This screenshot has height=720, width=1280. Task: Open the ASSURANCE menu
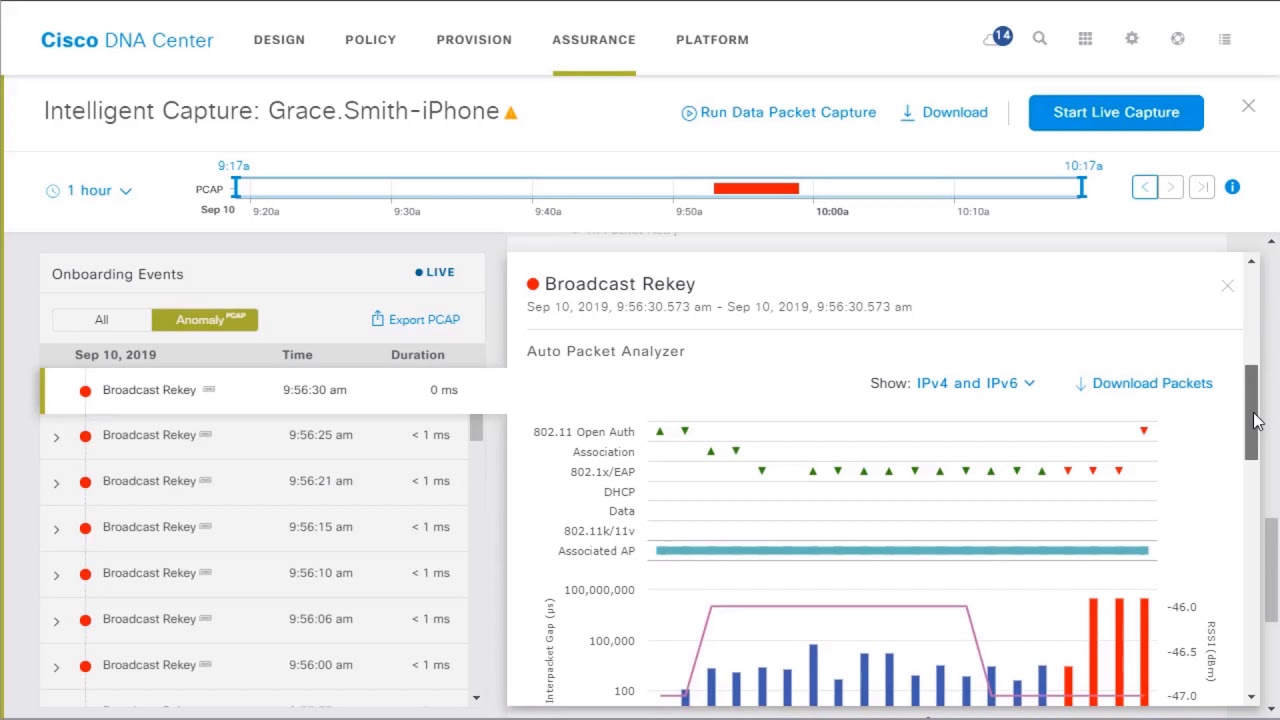pyautogui.click(x=594, y=40)
